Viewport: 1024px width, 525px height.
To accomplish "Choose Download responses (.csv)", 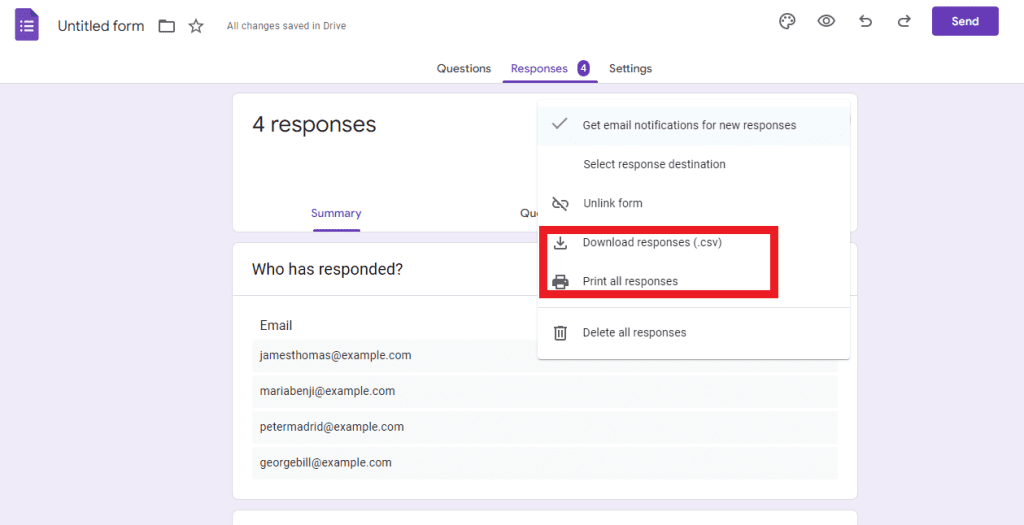I will pos(694,243).
